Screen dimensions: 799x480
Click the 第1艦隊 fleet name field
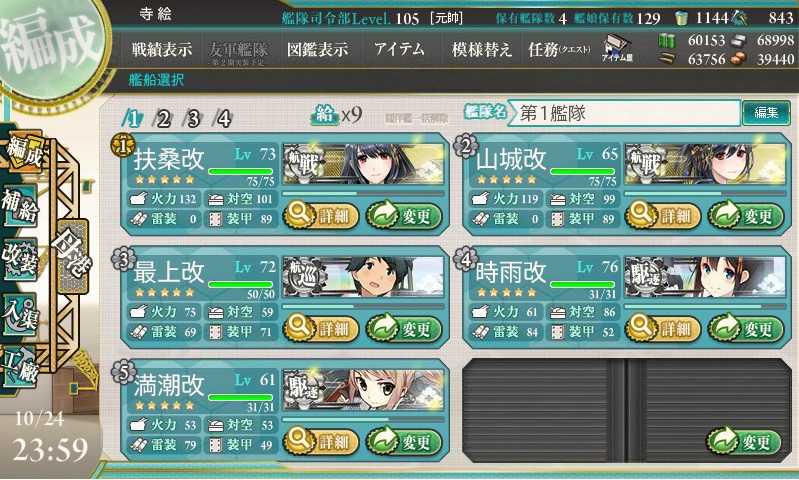[624, 113]
